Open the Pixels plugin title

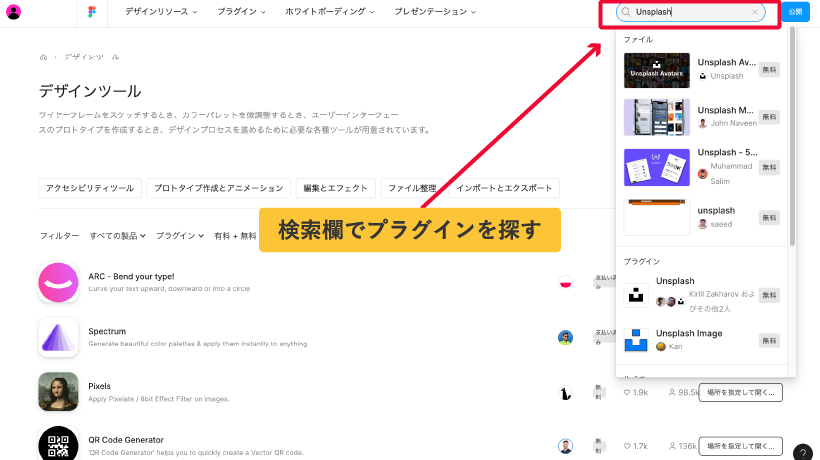(x=99, y=386)
